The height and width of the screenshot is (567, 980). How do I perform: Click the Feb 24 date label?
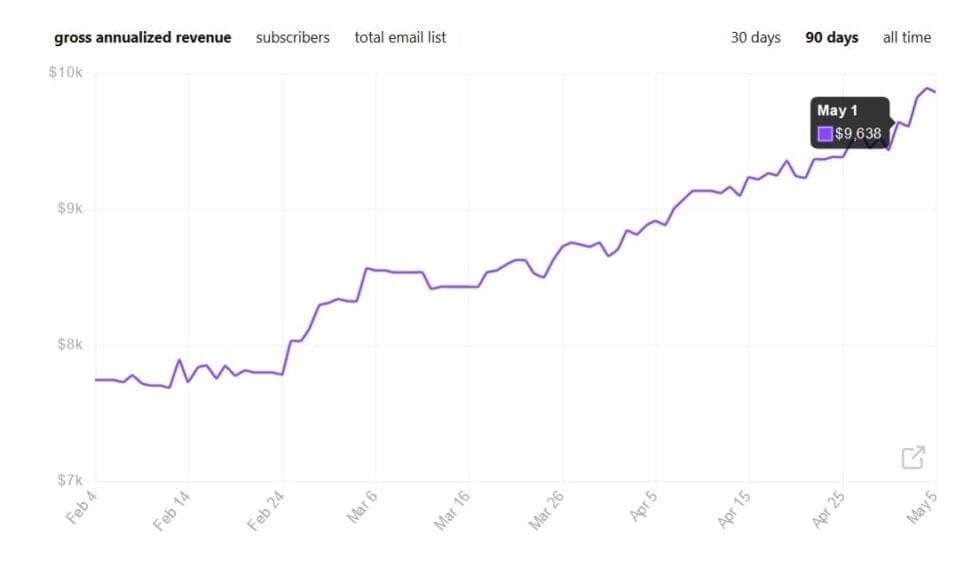pos(265,511)
